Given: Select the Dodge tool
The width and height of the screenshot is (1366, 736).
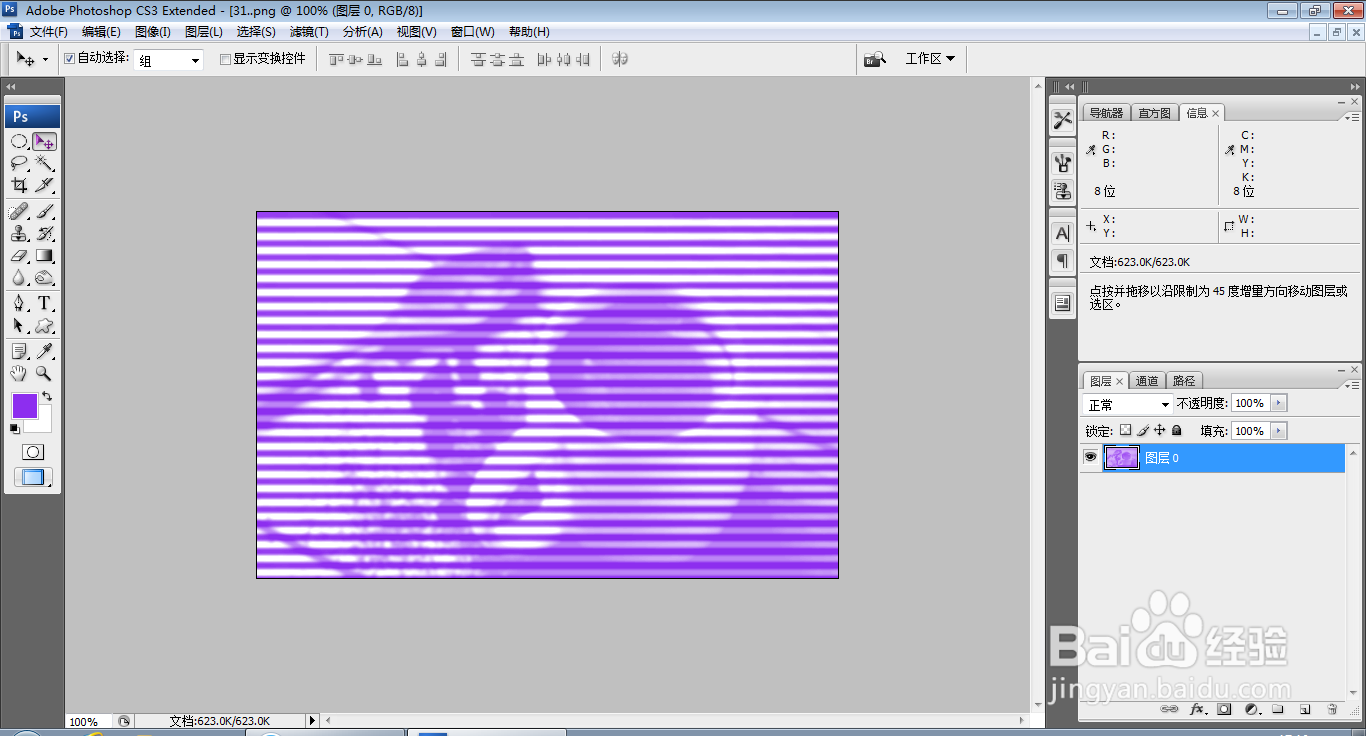Looking at the screenshot, I should 44,278.
